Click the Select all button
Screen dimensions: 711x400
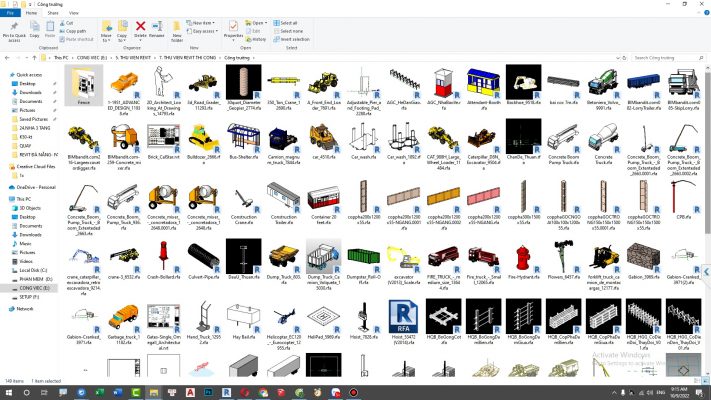click(288, 21)
